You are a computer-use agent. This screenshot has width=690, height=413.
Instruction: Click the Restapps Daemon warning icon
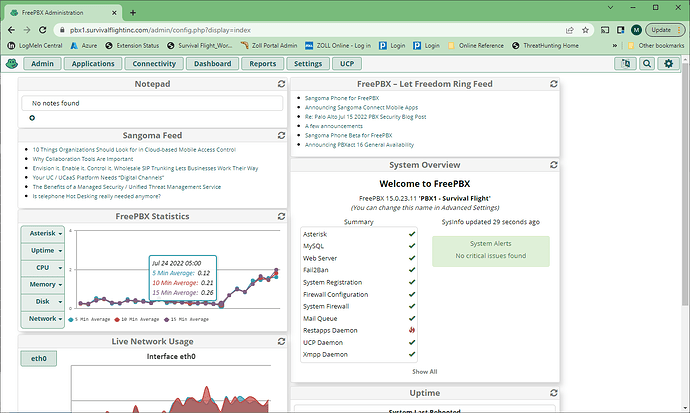pyautogui.click(x=412, y=330)
